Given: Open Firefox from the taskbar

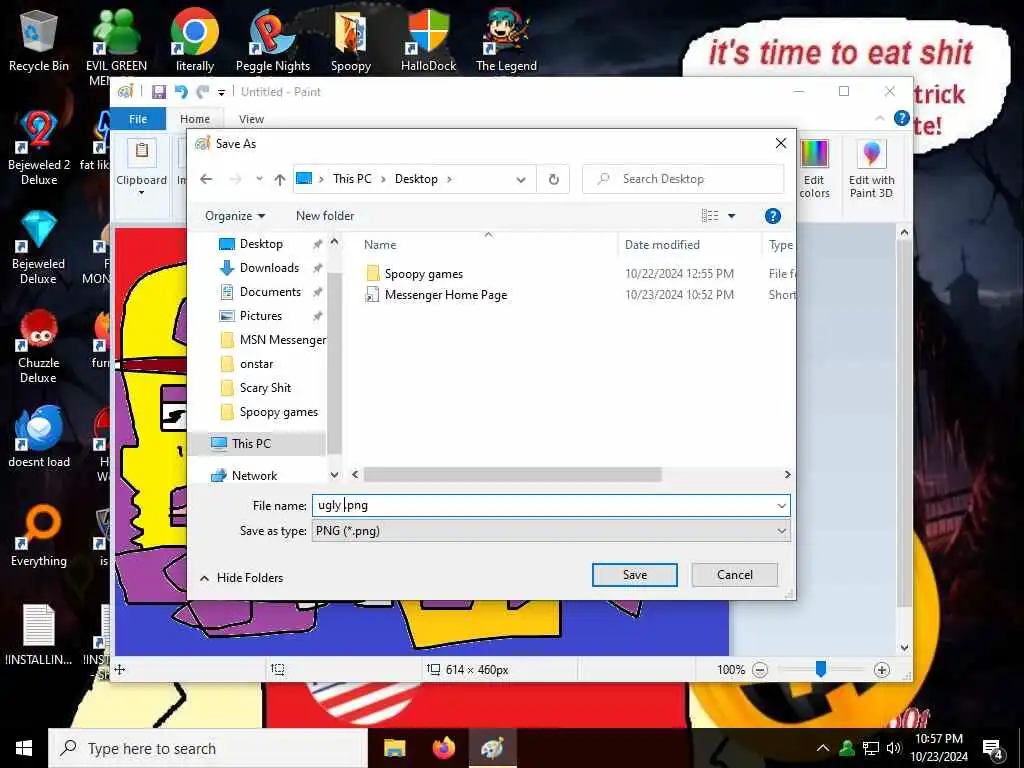Looking at the screenshot, I should pos(443,748).
